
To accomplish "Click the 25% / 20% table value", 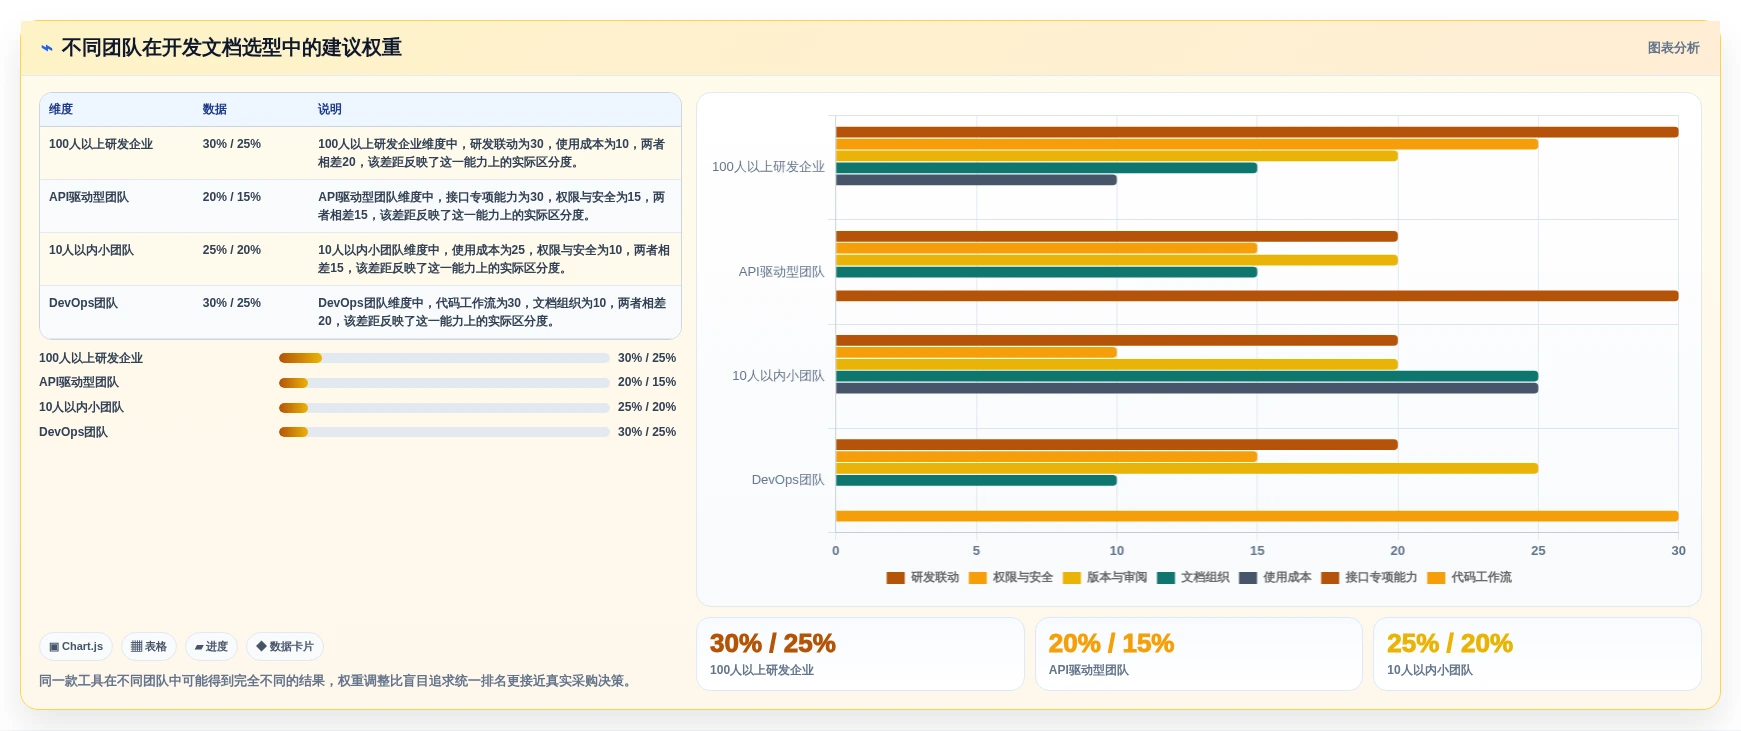I will (232, 250).
